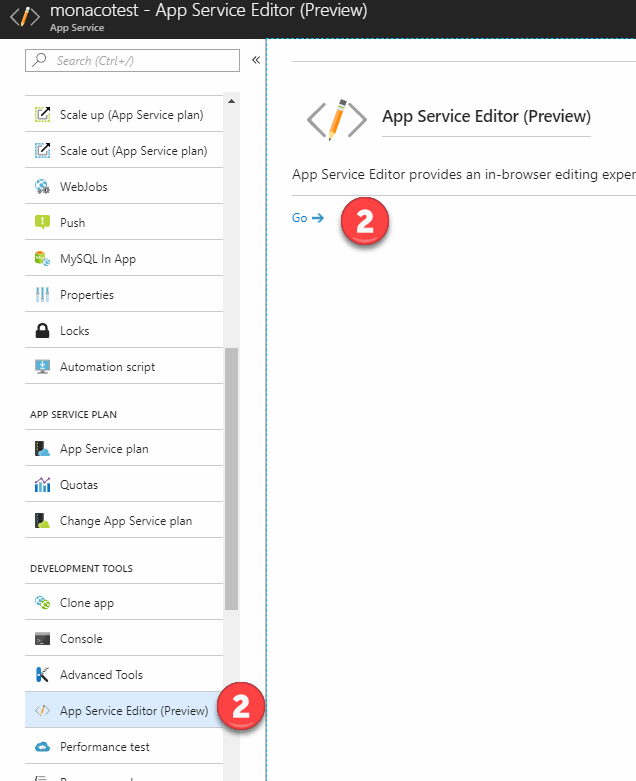Image resolution: width=636 pixels, height=781 pixels.
Task: Select Push menu entry
Action: (124, 222)
